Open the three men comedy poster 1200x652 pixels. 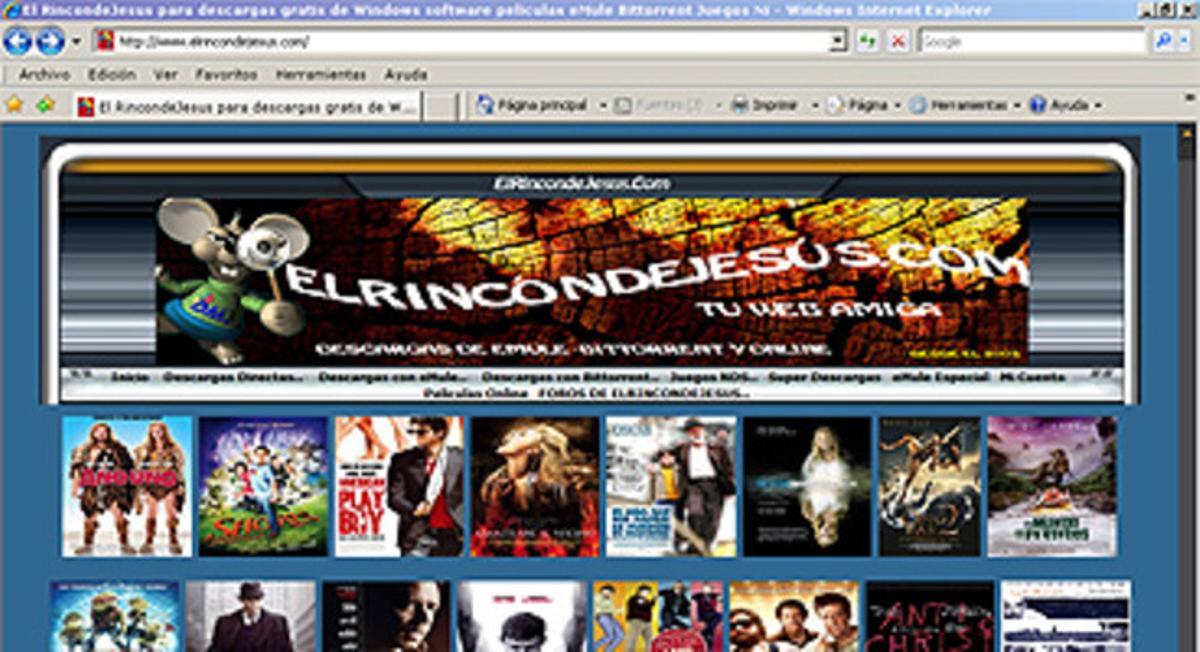794,616
